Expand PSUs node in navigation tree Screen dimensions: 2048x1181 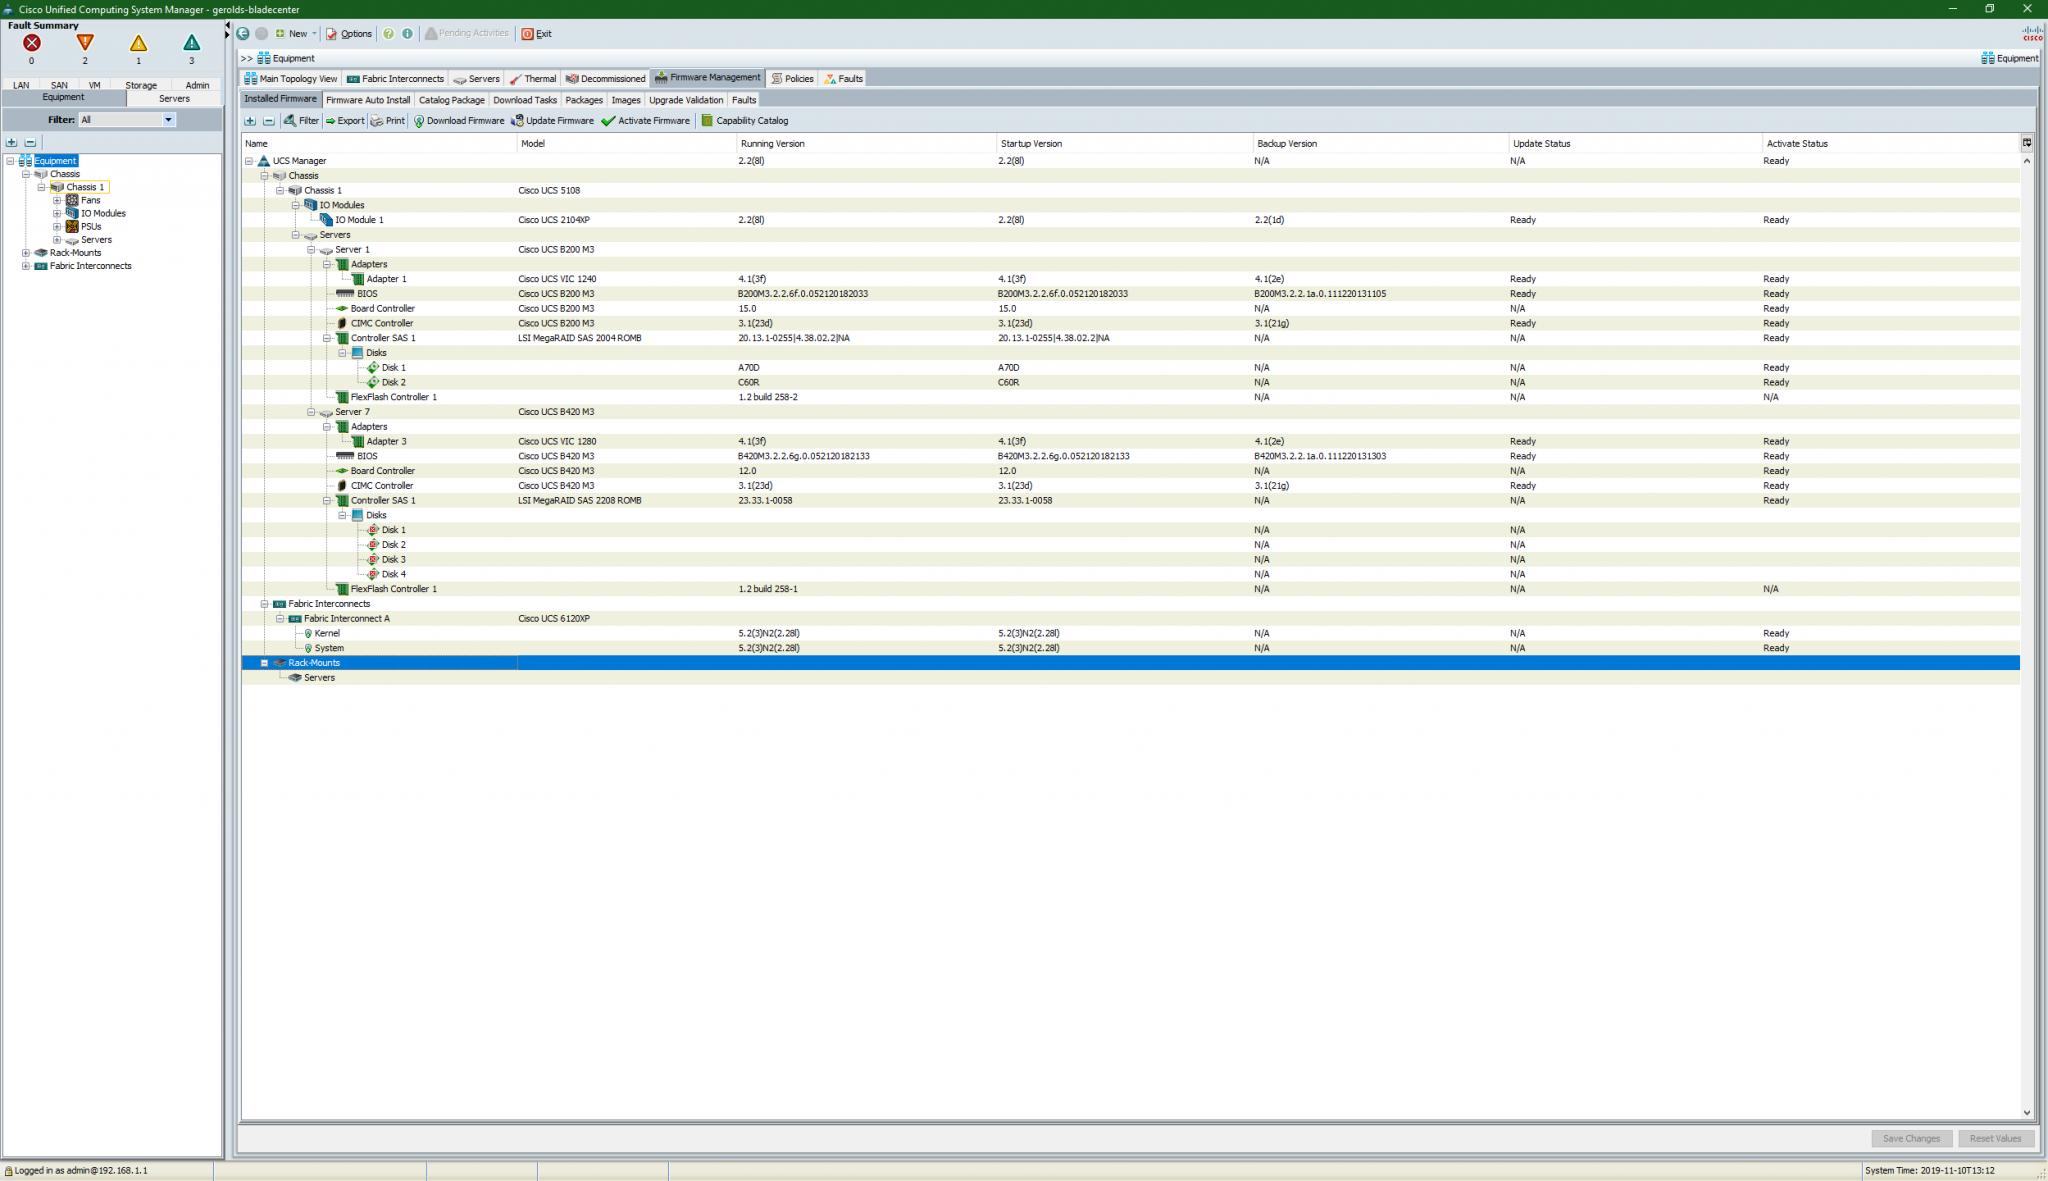[57, 227]
